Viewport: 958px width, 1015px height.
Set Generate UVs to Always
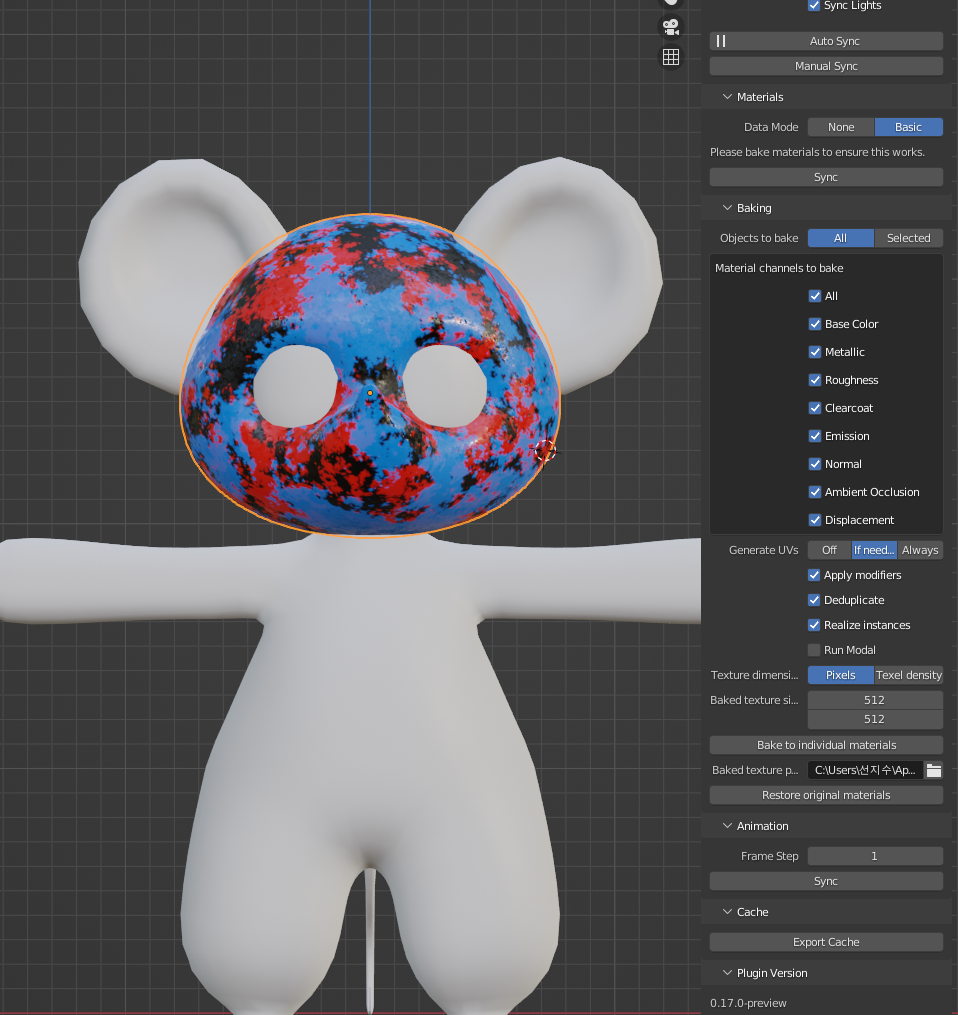(x=920, y=550)
